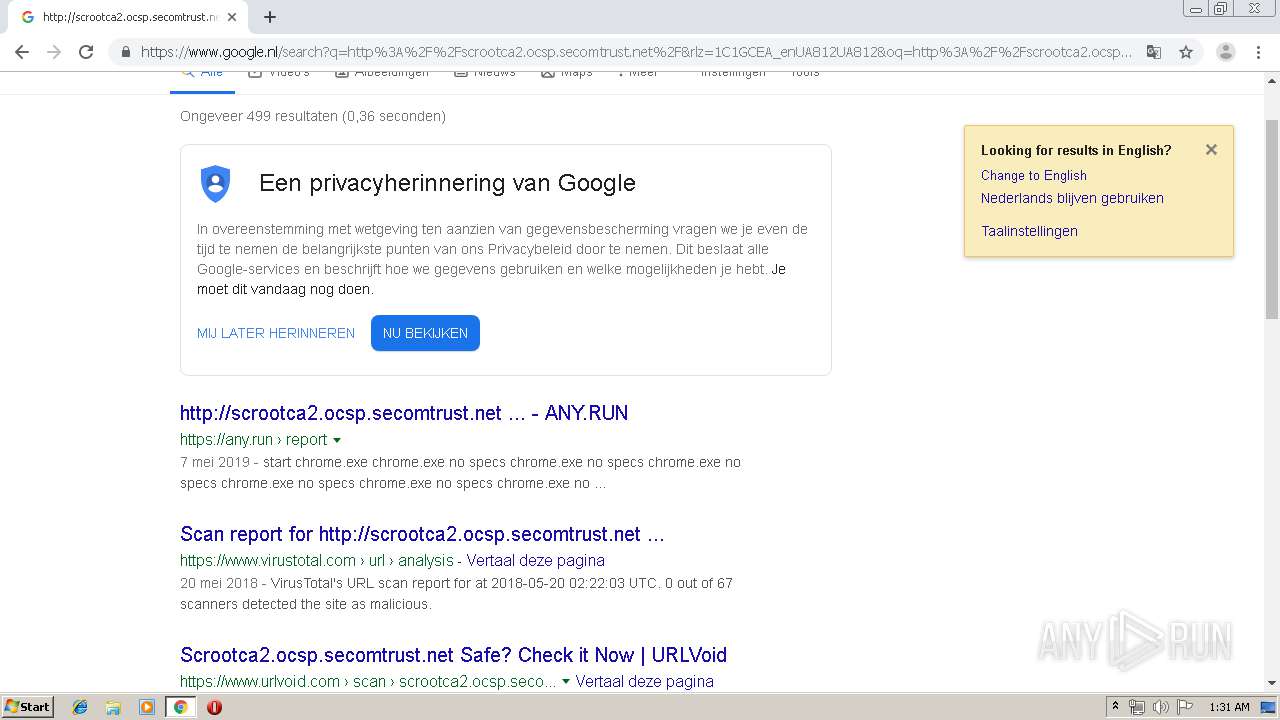Viewport: 1280px width, 720px height.
Task: Click the red Opera taskbar icon
Action: coord(214,707)
